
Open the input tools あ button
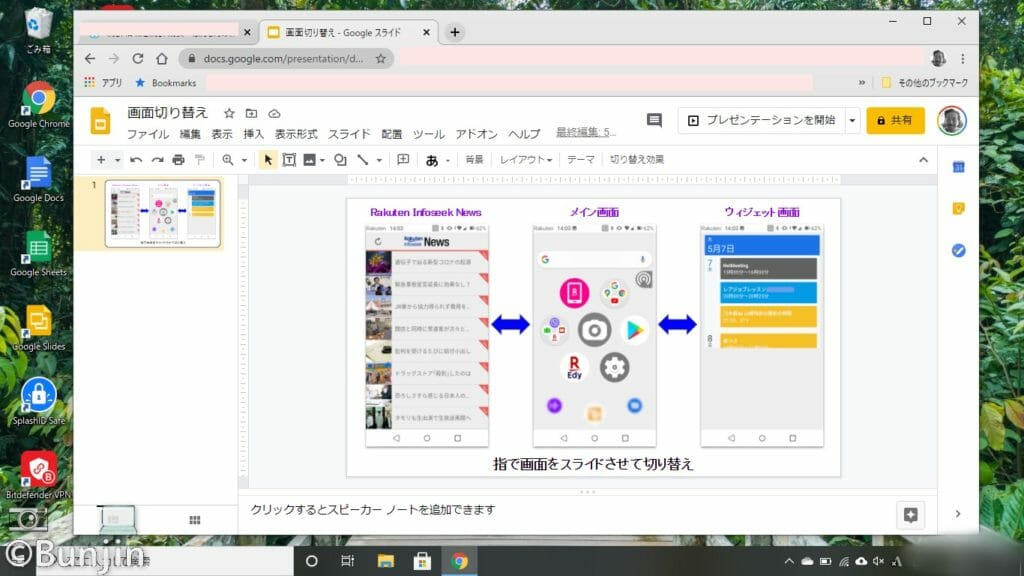[x=432, y=160]
